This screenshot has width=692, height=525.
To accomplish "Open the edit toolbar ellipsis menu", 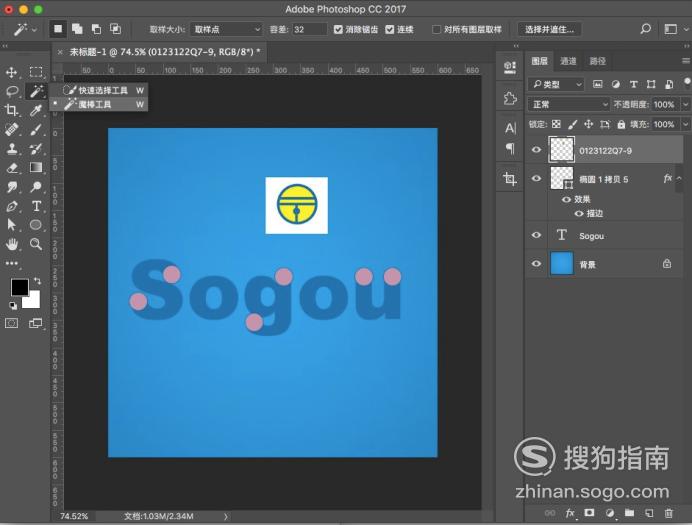I will coord(12,263).
